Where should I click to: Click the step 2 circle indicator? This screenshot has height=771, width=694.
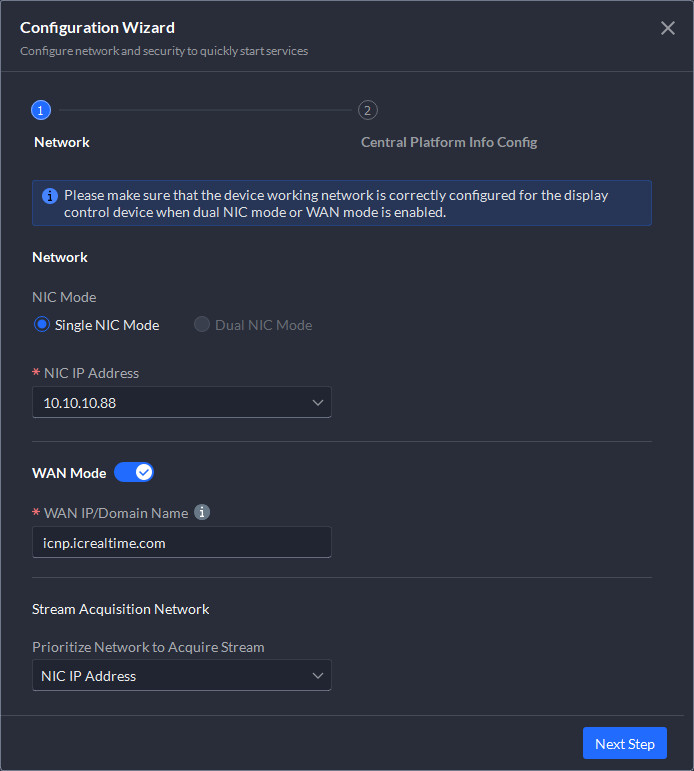[368, 110]
